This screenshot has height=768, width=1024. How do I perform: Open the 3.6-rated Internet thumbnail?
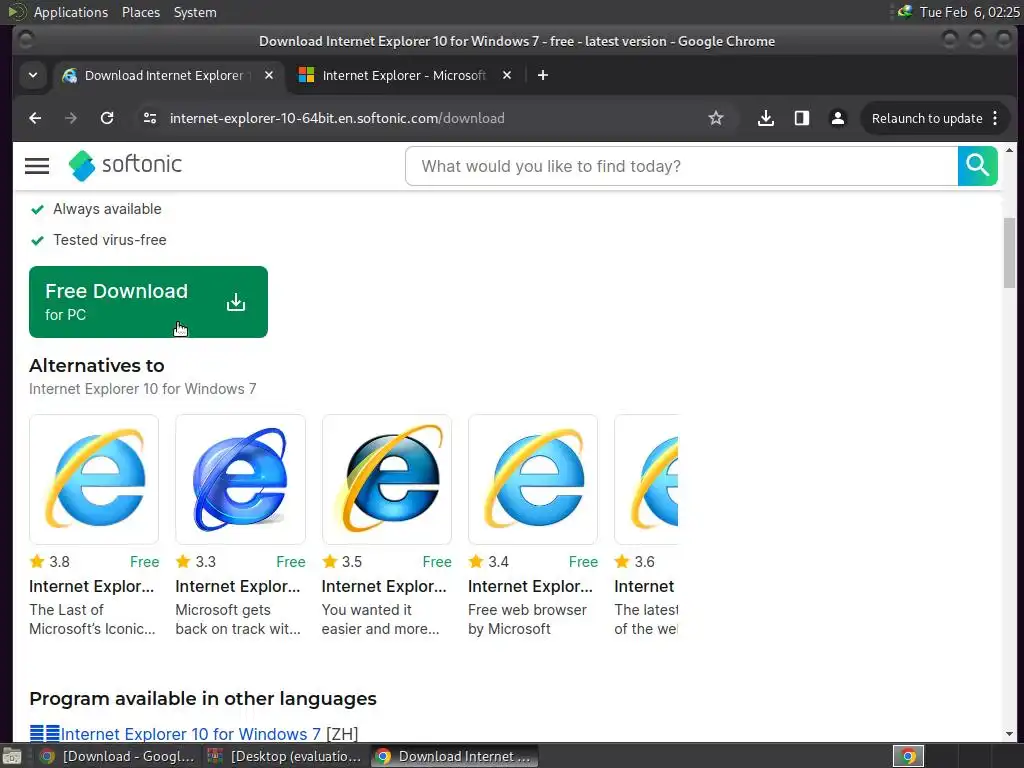click(x=647, y=479)
